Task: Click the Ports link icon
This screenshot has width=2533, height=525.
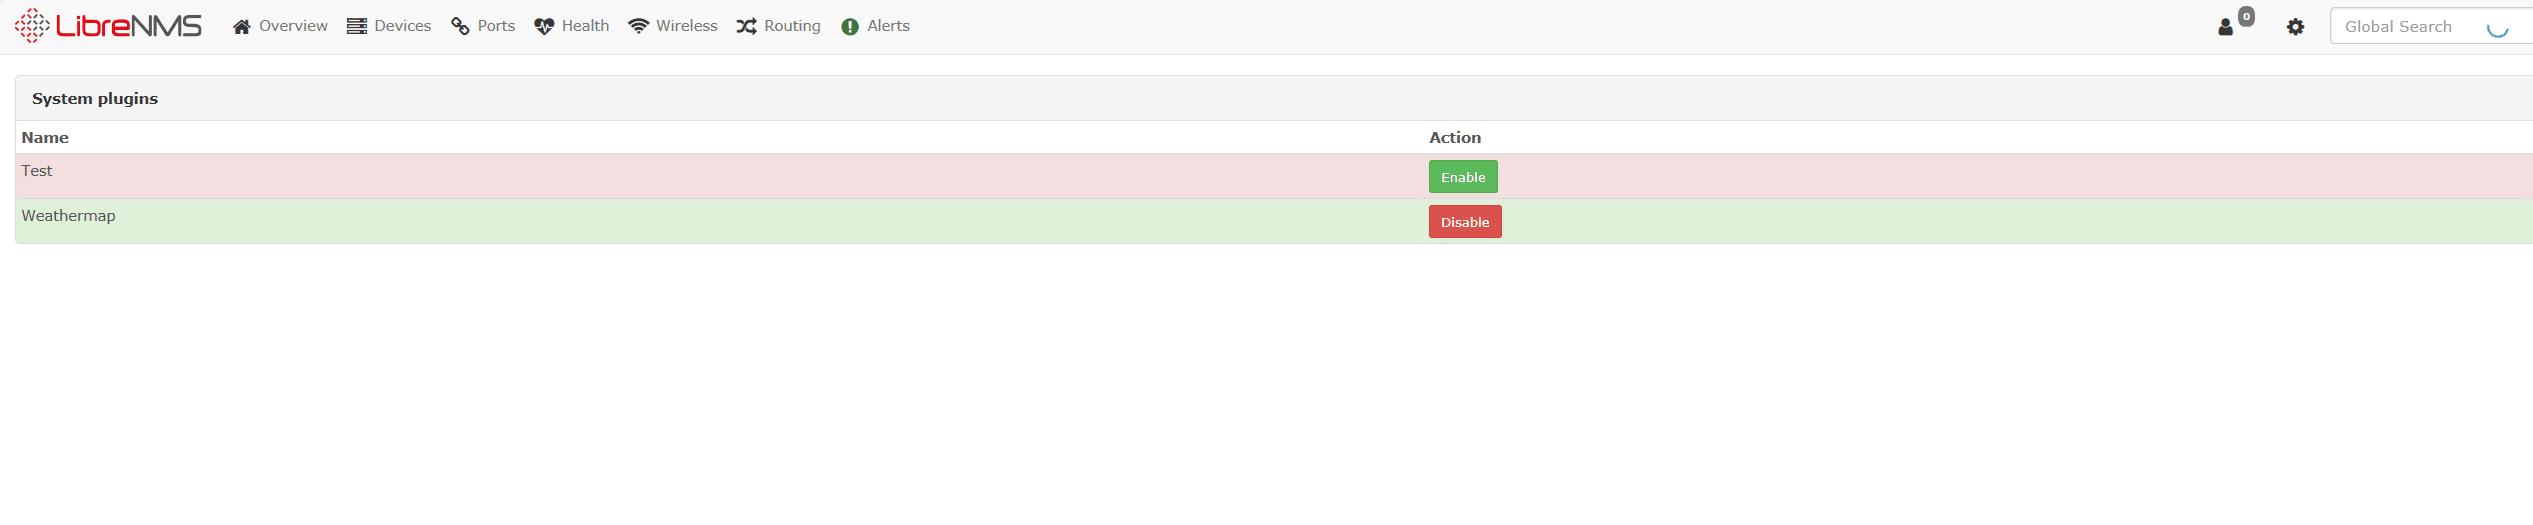Action: pos(460,27)
